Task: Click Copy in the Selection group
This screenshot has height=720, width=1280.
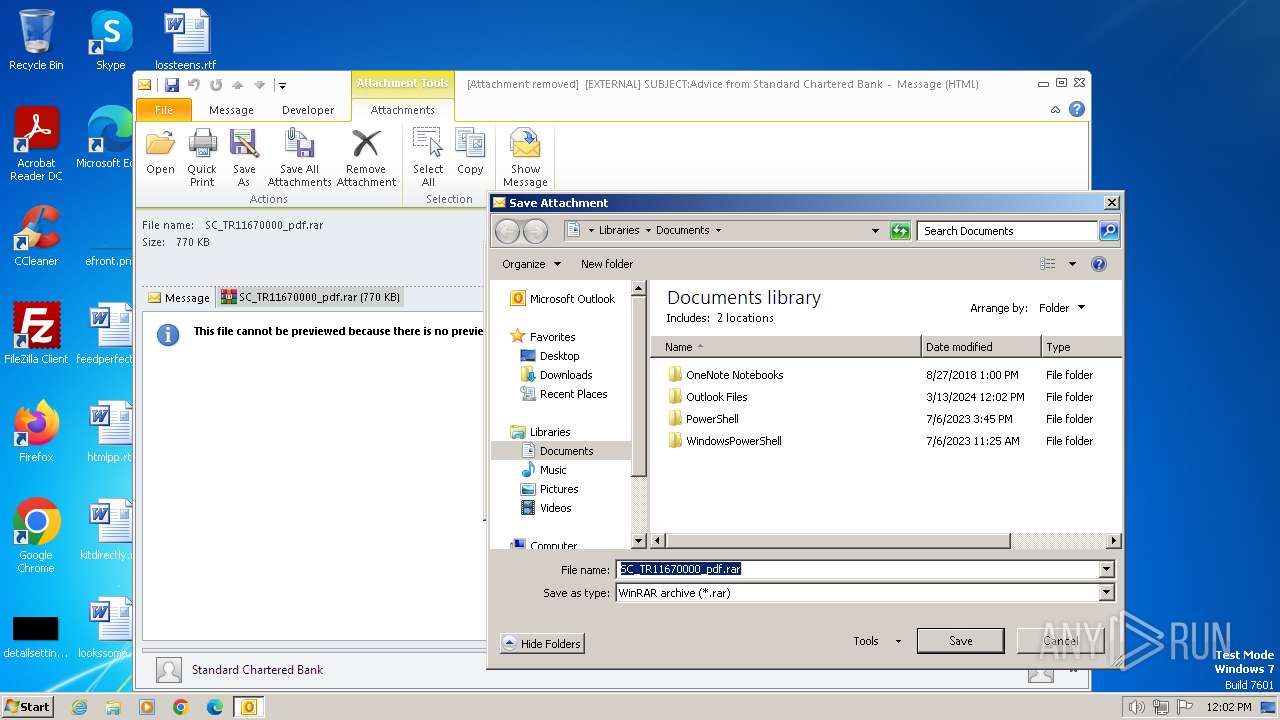Action: tap(470, 153)
